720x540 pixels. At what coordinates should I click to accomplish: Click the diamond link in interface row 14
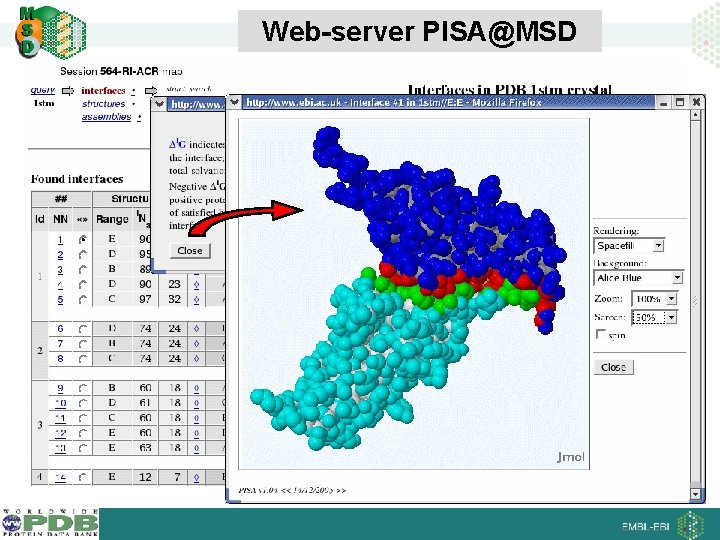point(196,478)
